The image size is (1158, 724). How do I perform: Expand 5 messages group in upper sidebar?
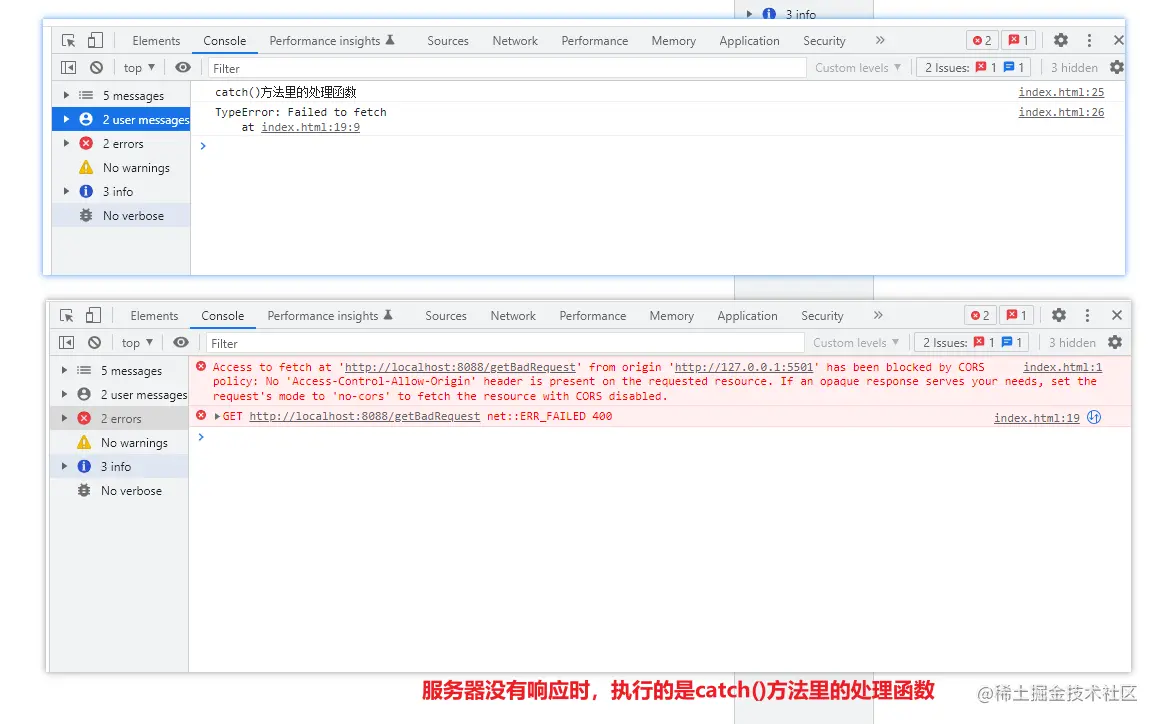pyautogui.click(x=66, y=95)
